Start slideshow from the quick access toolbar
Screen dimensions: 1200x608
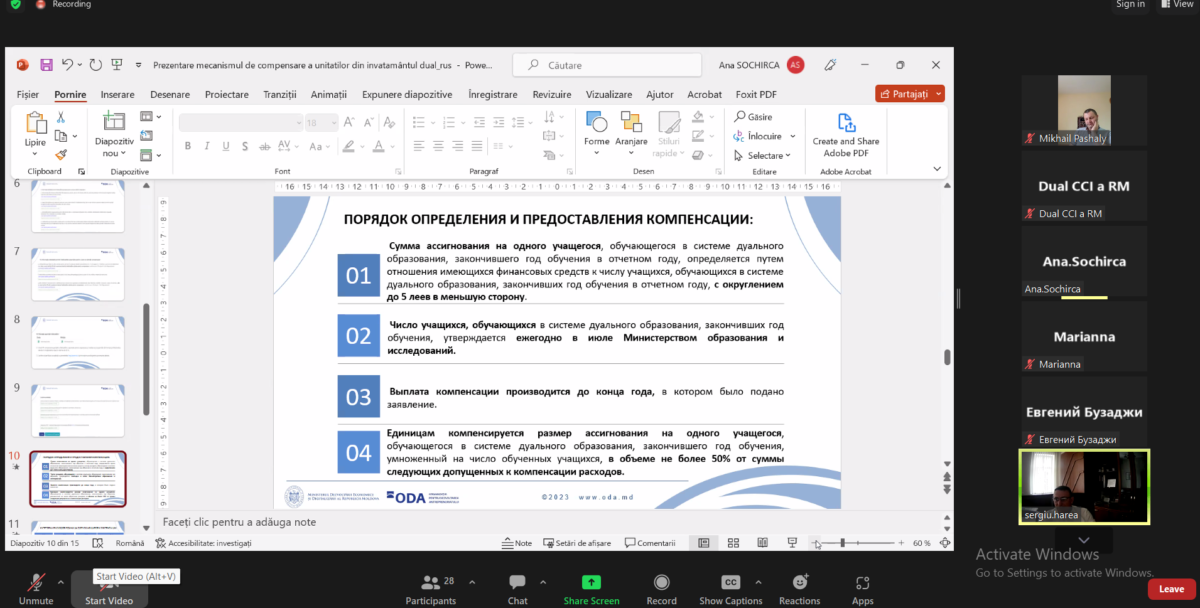(x=117, y=65)
